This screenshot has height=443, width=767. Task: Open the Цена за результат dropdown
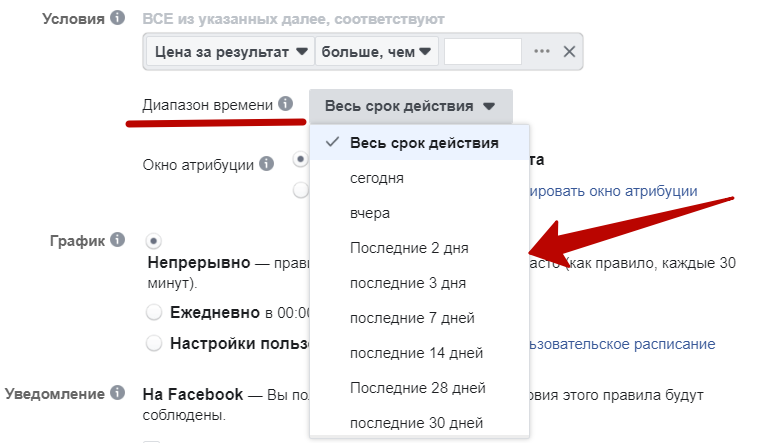[x=231, y=52]
